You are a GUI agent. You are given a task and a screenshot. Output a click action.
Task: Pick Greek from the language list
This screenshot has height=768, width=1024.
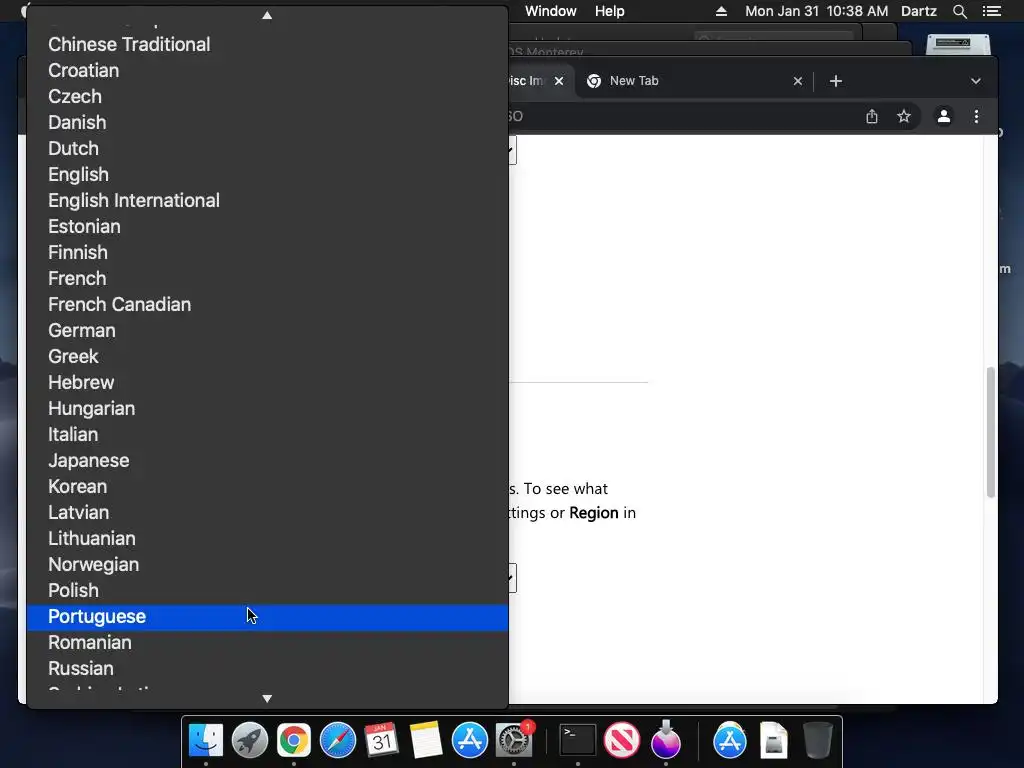pos(267,357)
